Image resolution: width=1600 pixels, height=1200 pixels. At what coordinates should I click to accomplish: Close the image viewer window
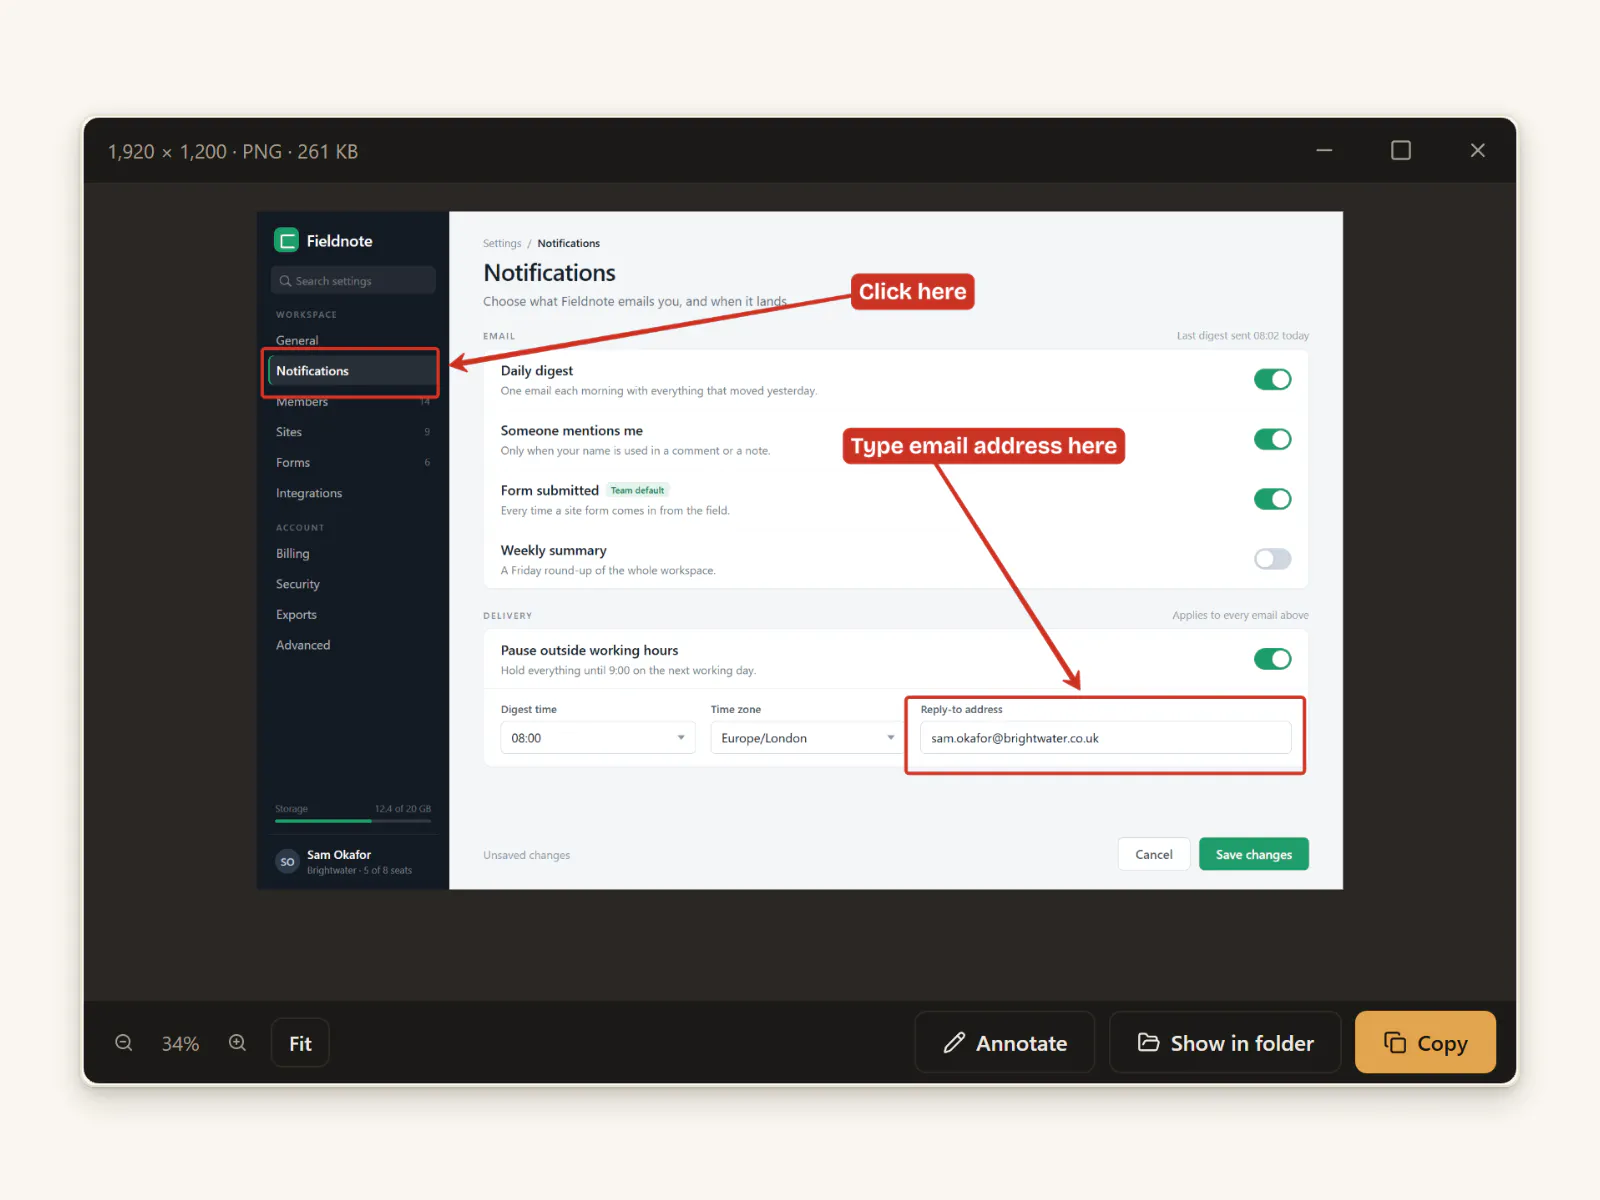point(1478,150)
